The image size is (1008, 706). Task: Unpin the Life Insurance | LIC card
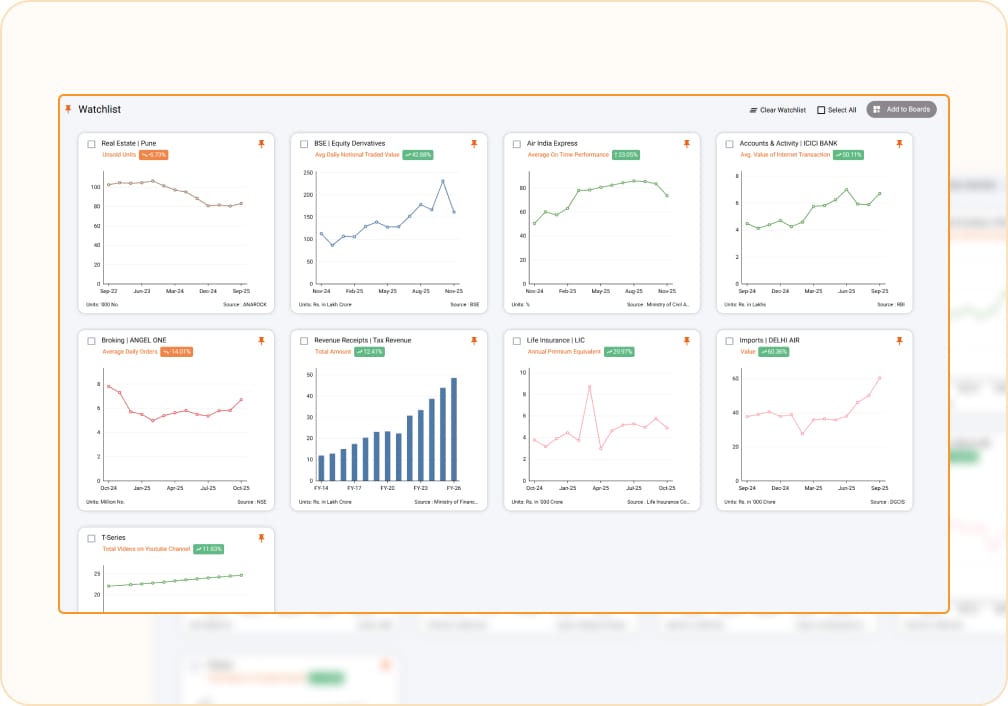coord(686,341)
